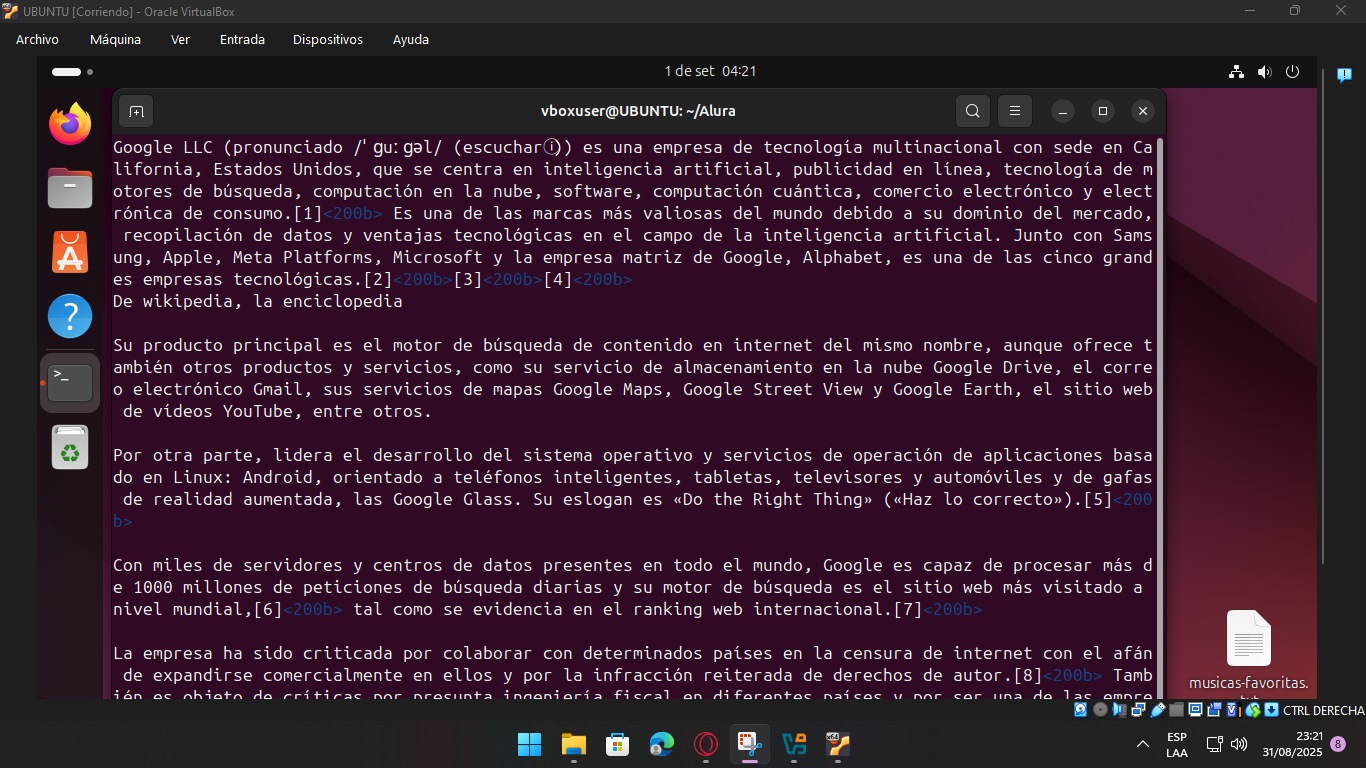Click the line De wikipedia, la enciclopedia
The height and width of the screenshot is (768, 1366).
point(258,301)
